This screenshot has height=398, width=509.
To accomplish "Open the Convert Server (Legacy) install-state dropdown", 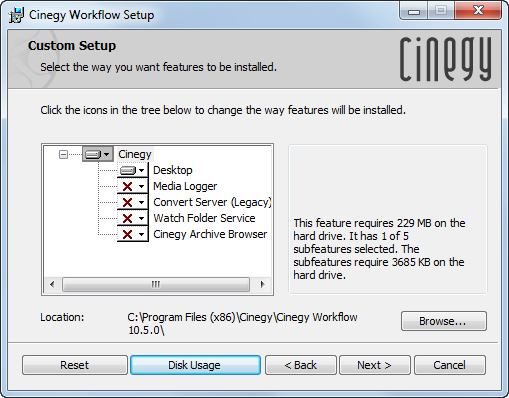I will pos(132,202).
